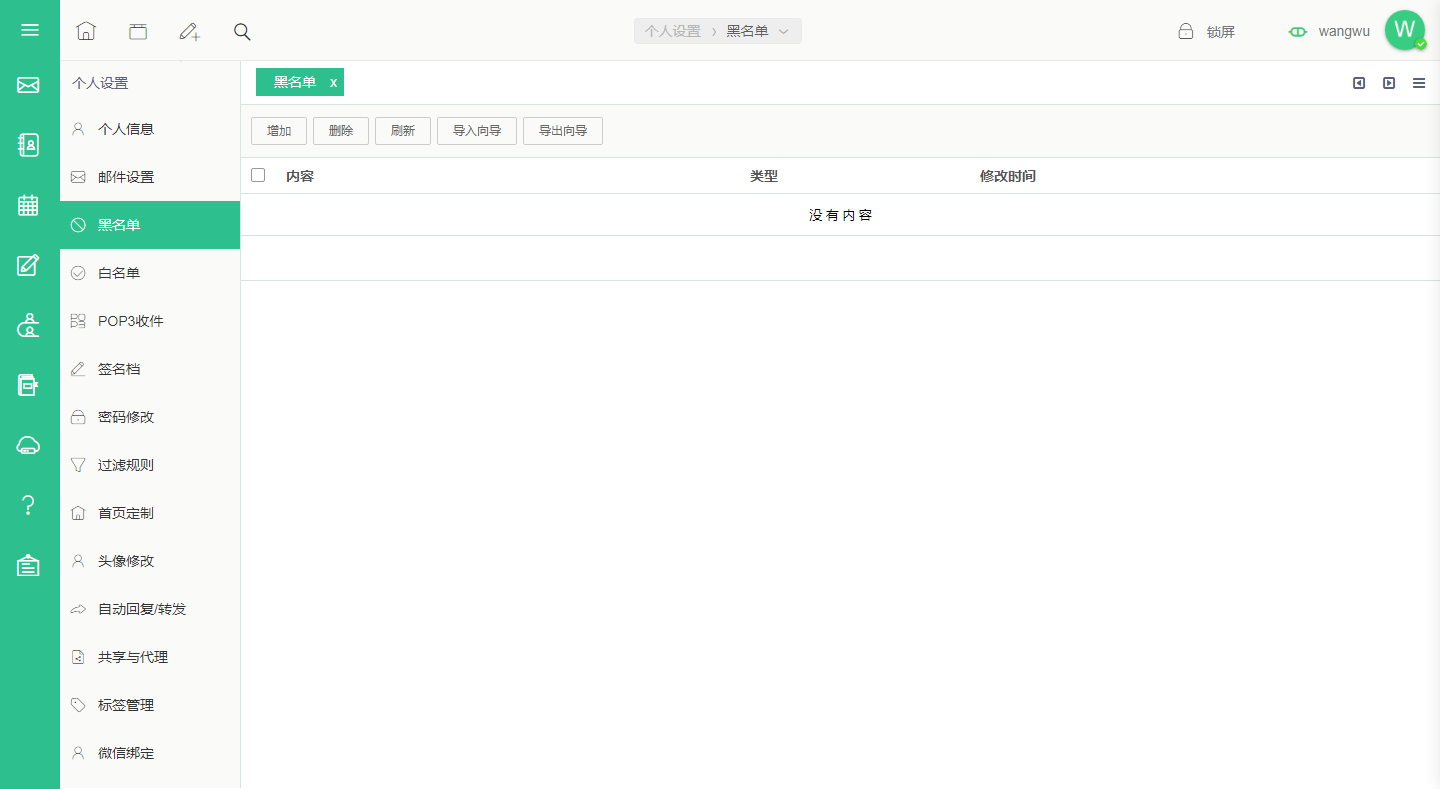Viewport: 1440px width, 789px height.
Task: Open the address book icon in the sidebar
Action: click(x=28, y=146)
